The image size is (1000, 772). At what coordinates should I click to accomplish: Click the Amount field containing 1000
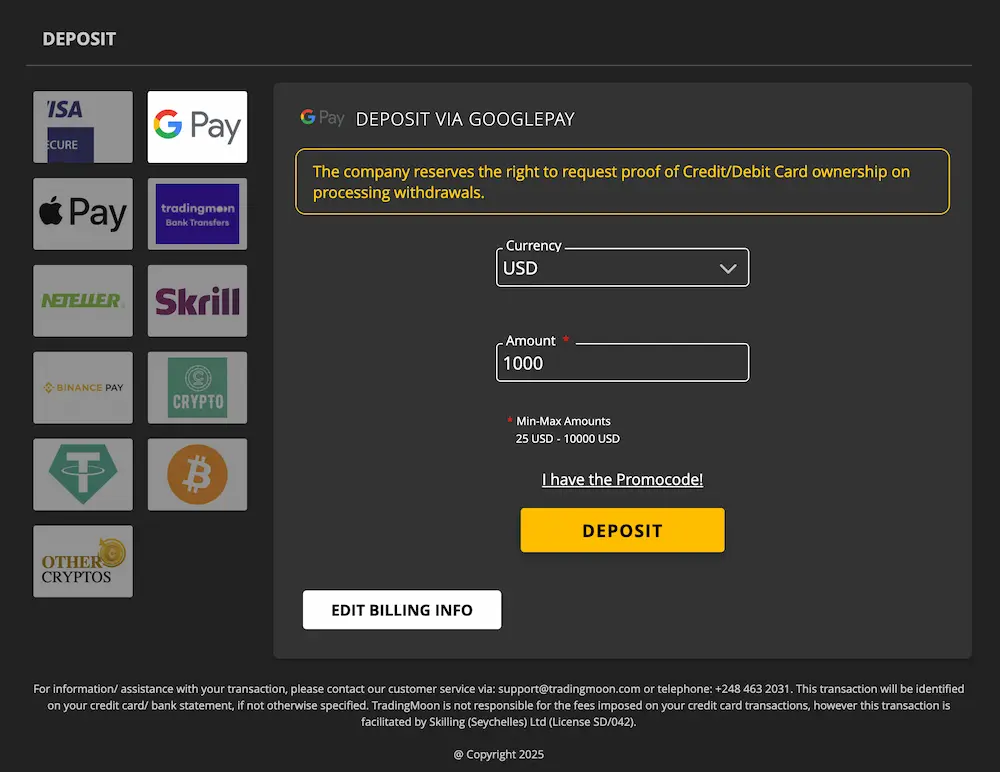coord(622,362)
